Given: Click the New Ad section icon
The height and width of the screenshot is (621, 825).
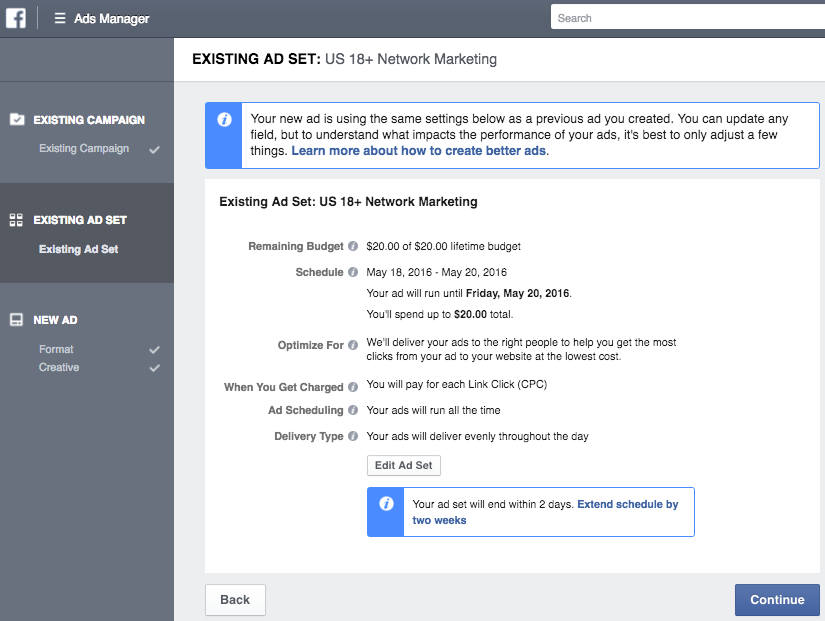Looking at the screenshot, I should 16,320.
